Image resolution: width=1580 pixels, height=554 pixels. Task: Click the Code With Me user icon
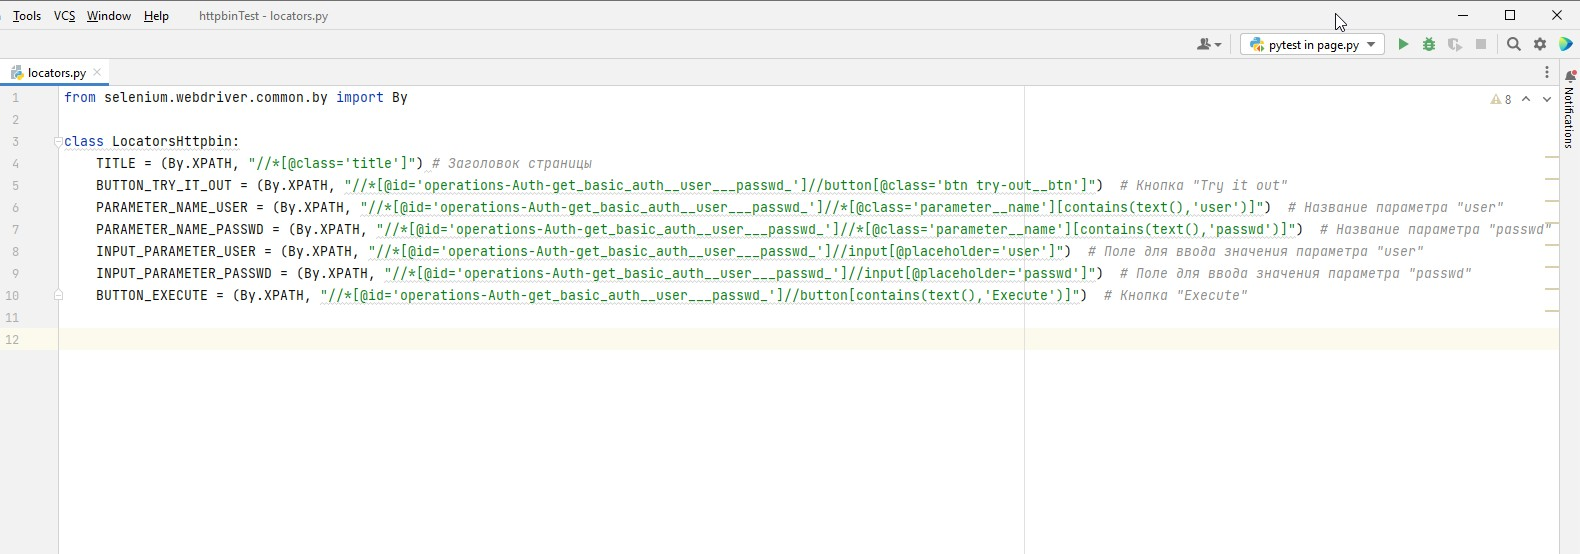click(1208, 44)
